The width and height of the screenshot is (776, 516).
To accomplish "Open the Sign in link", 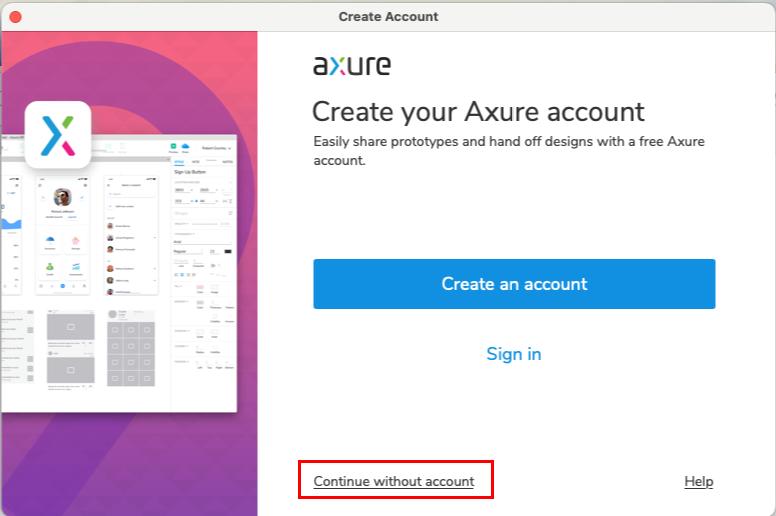I will point(513,354).
